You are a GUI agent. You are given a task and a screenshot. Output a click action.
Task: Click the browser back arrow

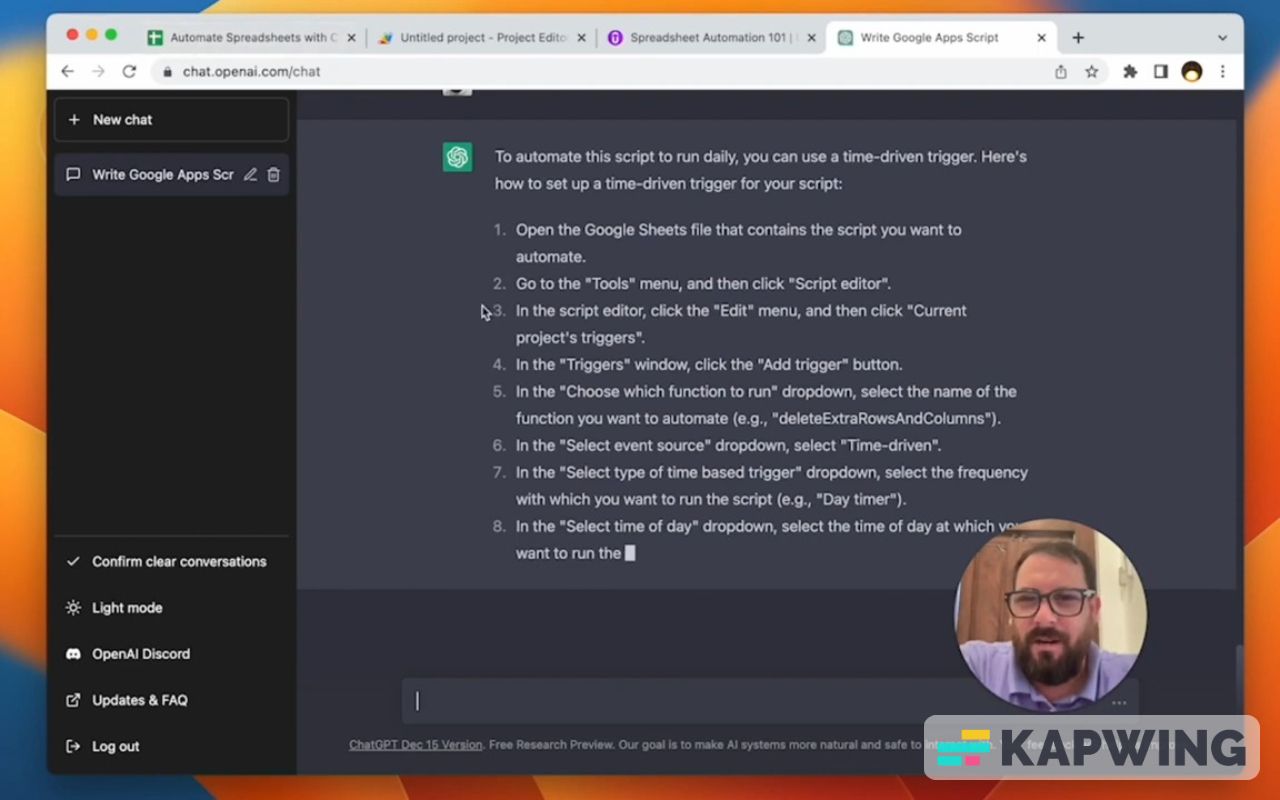[x=67, y=71]
